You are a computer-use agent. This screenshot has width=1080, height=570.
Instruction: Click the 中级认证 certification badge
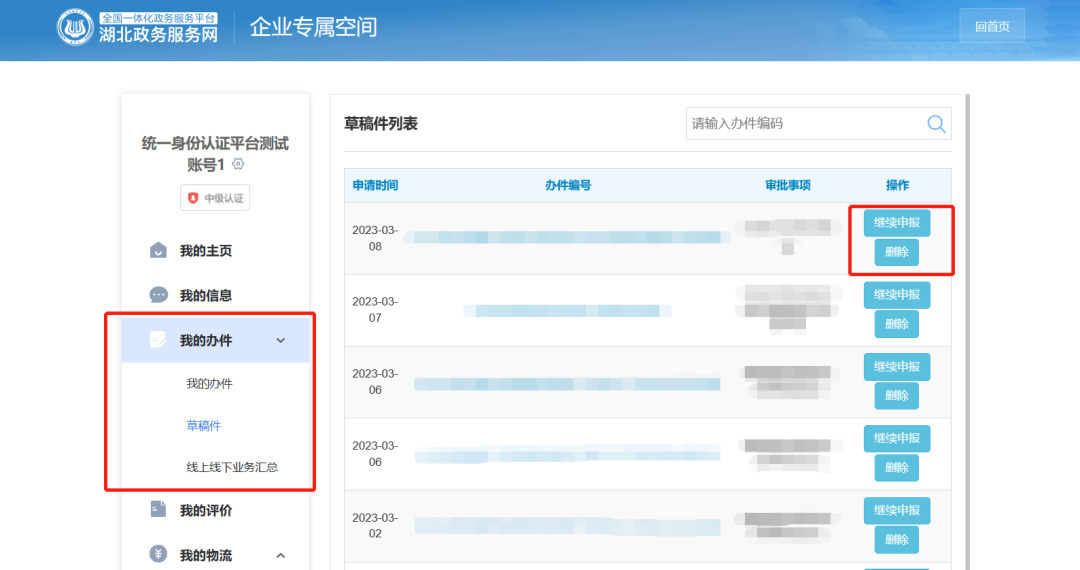[215, 198]
